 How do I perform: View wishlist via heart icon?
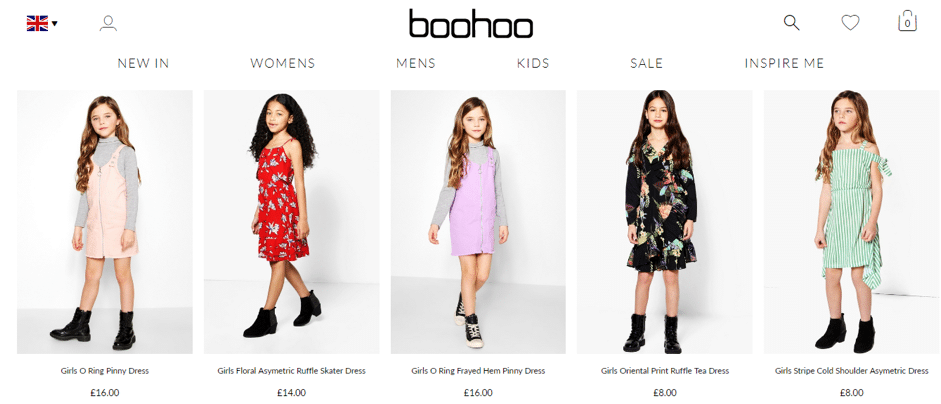coord(850,23)
